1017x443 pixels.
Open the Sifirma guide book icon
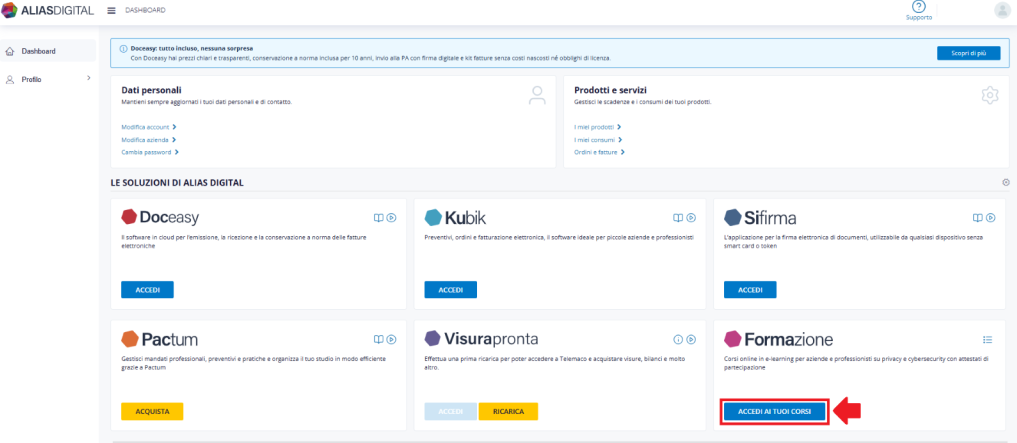(978, 217)
